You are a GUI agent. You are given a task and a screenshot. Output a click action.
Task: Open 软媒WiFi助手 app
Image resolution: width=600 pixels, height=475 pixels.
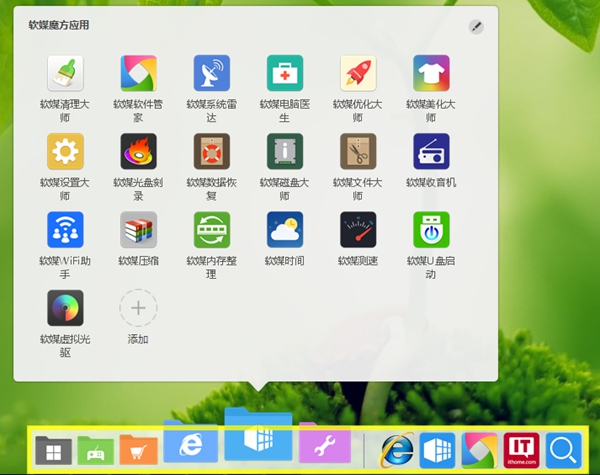pyautogui.click(x=65, y=229)
